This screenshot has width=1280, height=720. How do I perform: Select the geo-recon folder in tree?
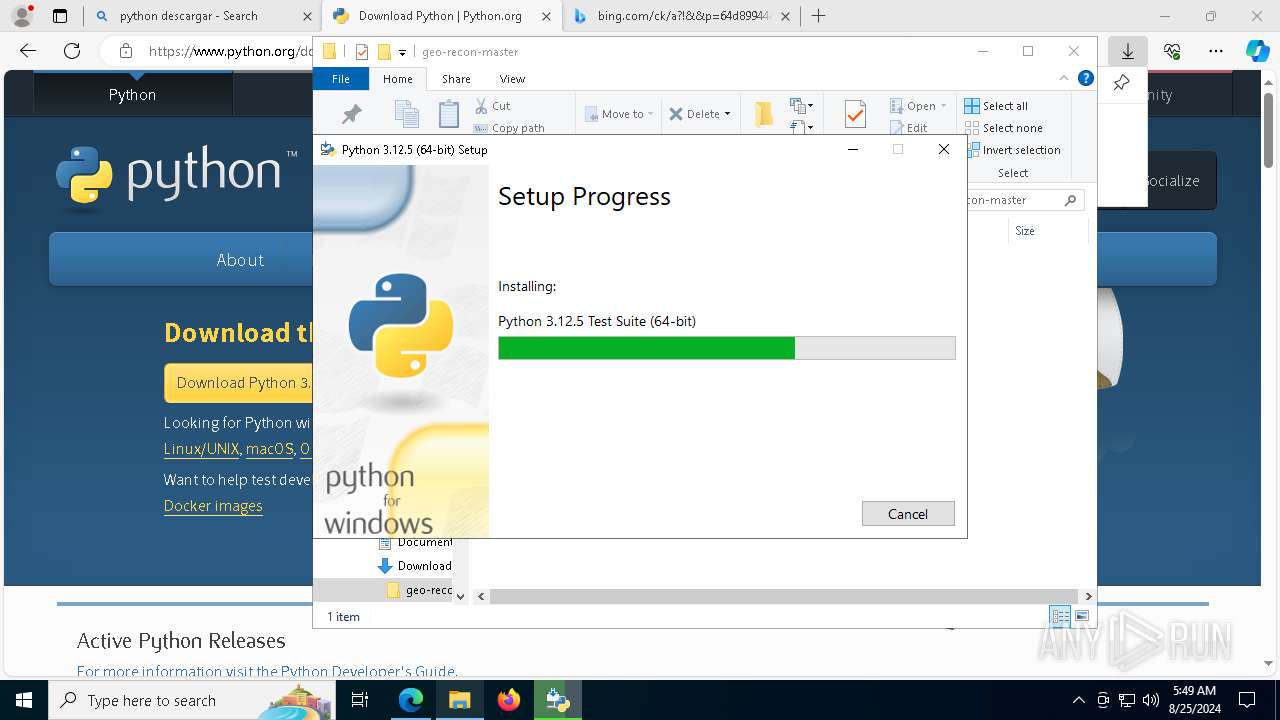420,590
